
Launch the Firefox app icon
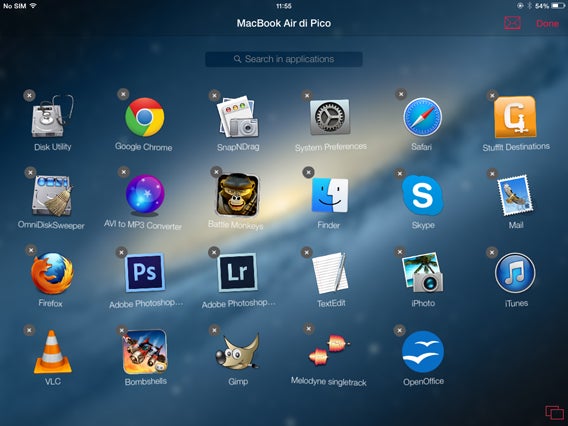coord(52,273)
